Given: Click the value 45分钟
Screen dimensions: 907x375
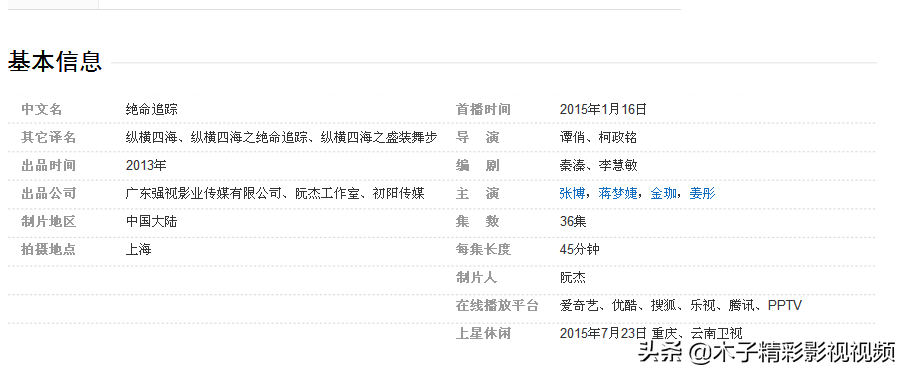Looking at the screenshot, I should point(579,249).
